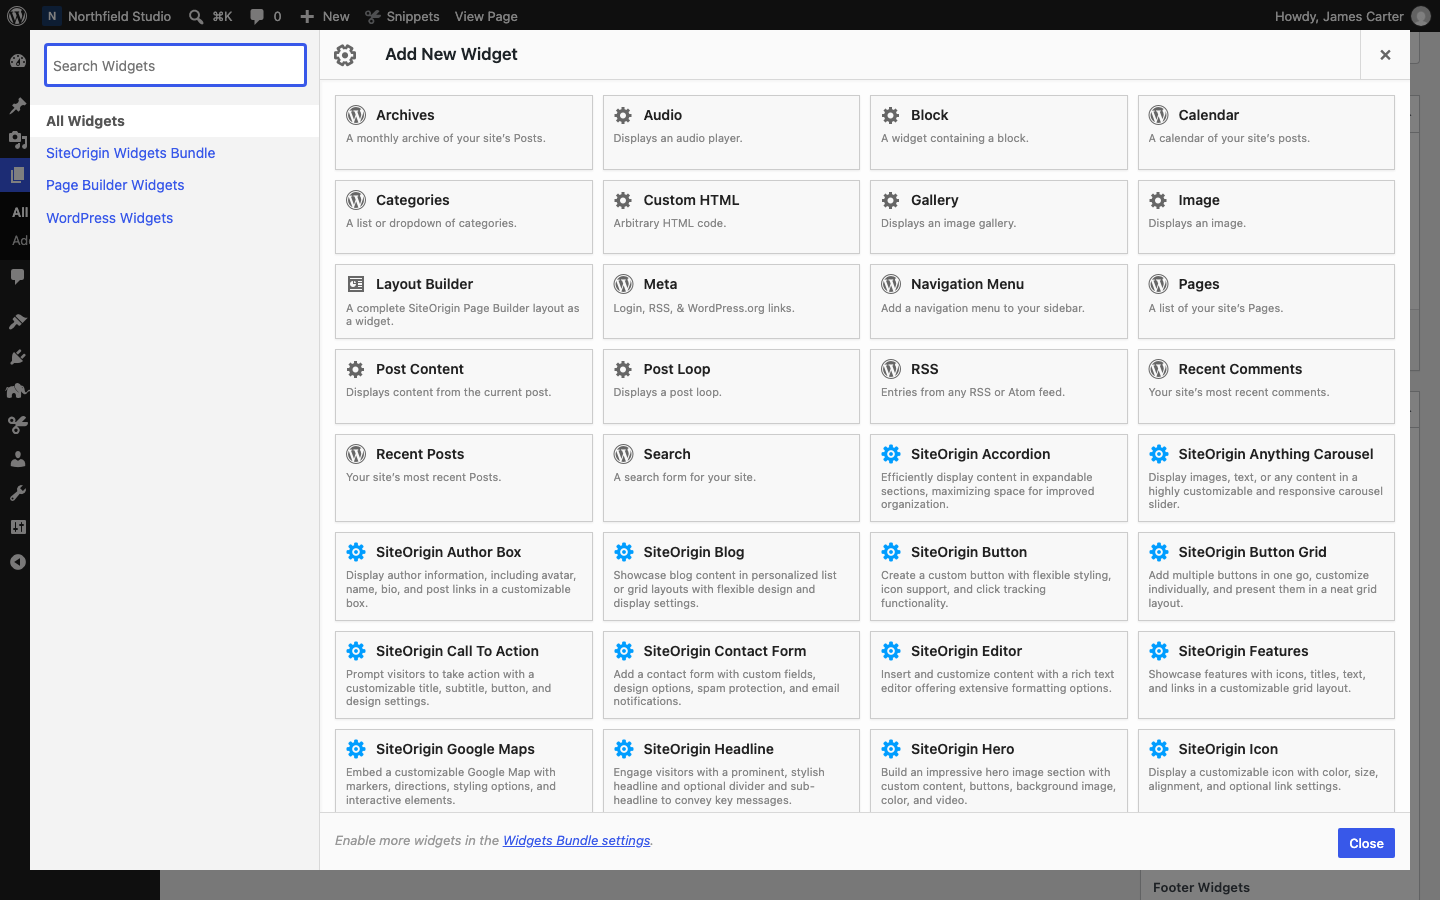
Task: Show only WordPress Widgets
Action: (x=110, y=218)
